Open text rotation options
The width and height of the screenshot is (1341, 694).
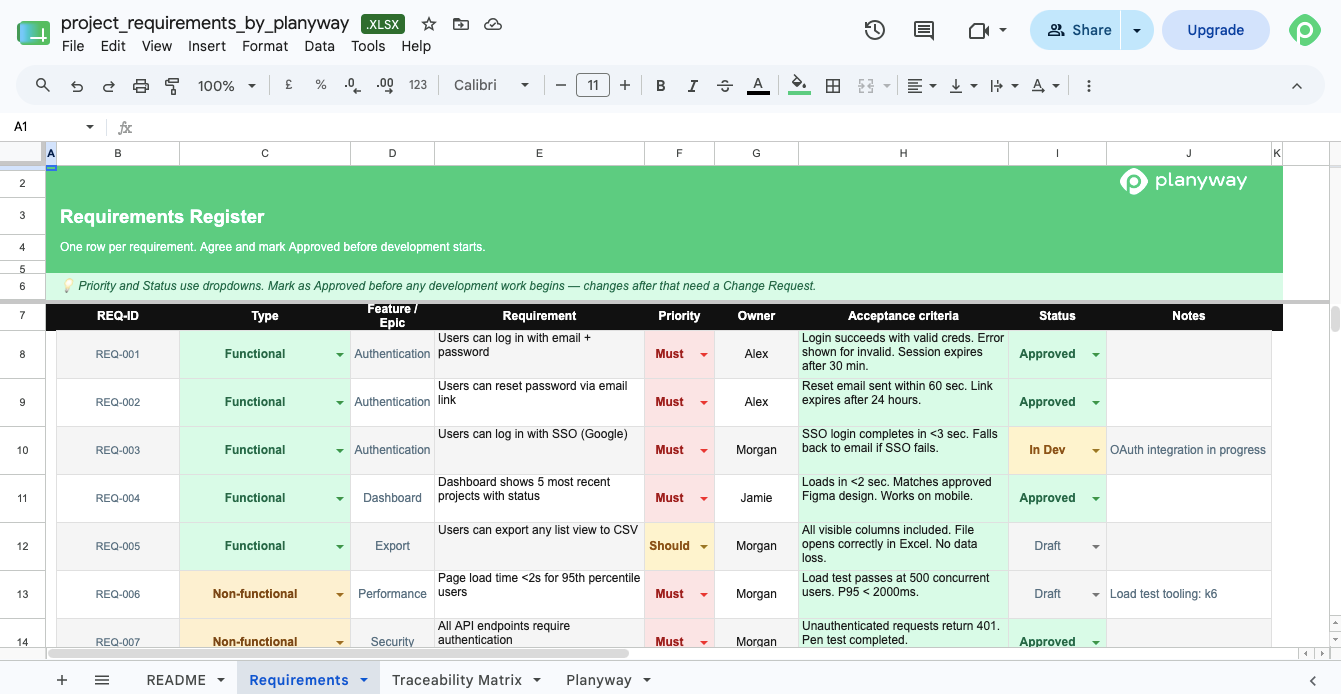click(x=1044, y=86)
